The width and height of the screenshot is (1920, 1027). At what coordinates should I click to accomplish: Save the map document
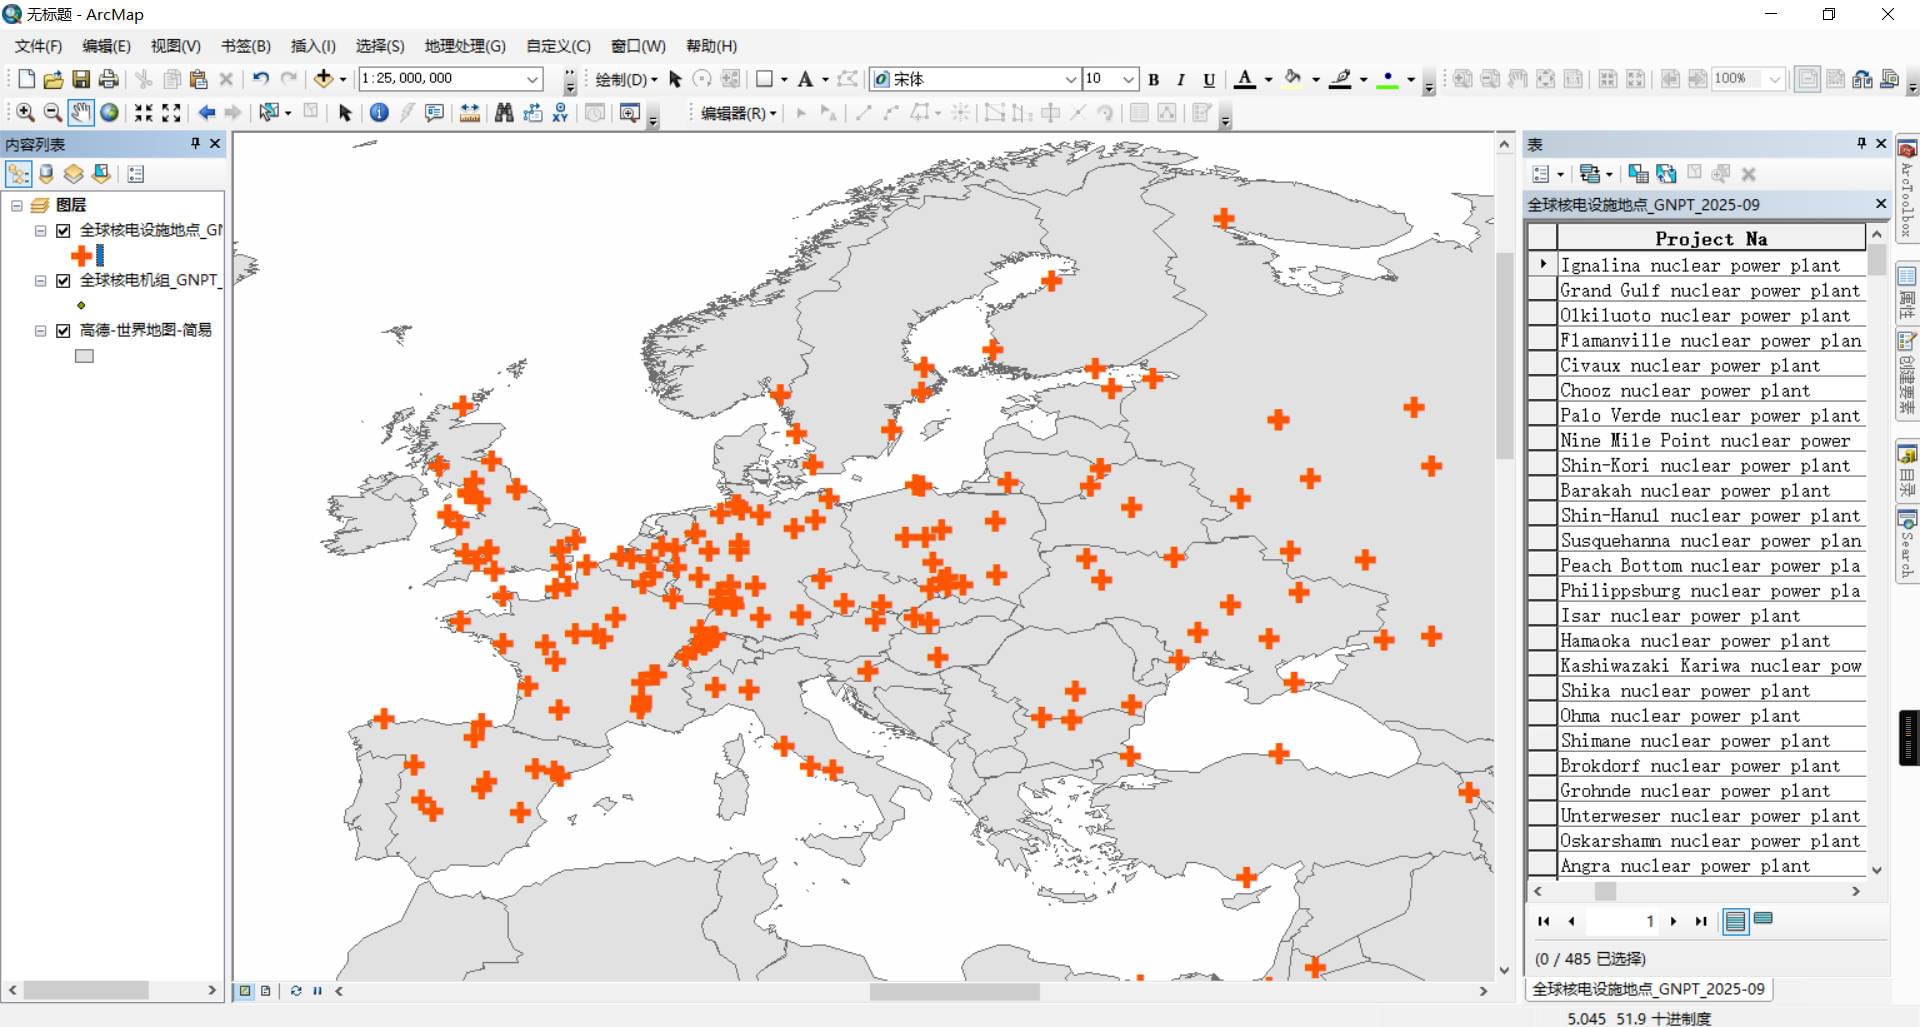click(81, 79)
